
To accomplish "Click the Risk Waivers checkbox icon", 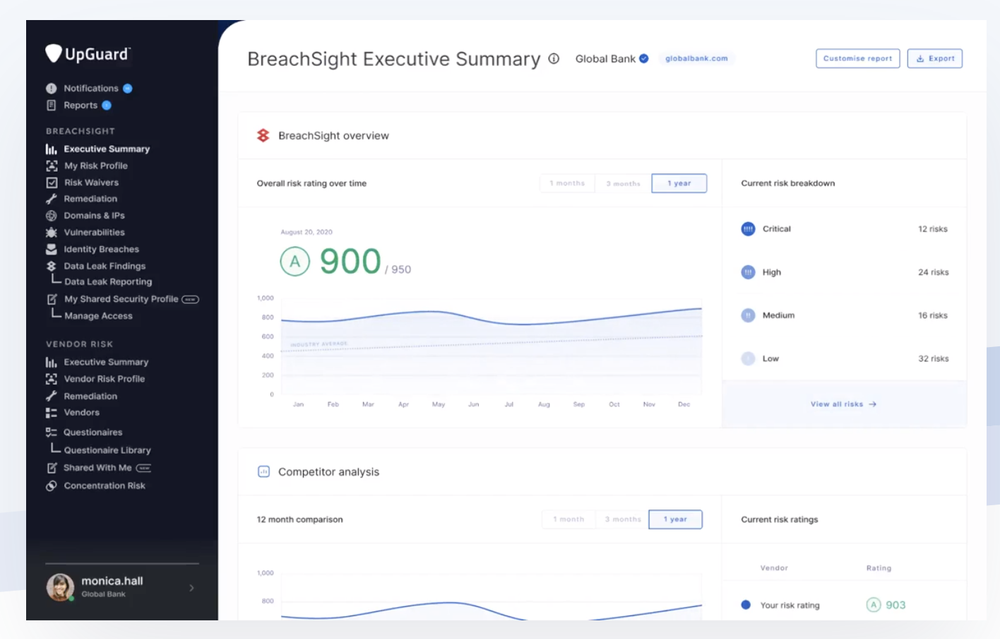I will click(x=51, y=182).
